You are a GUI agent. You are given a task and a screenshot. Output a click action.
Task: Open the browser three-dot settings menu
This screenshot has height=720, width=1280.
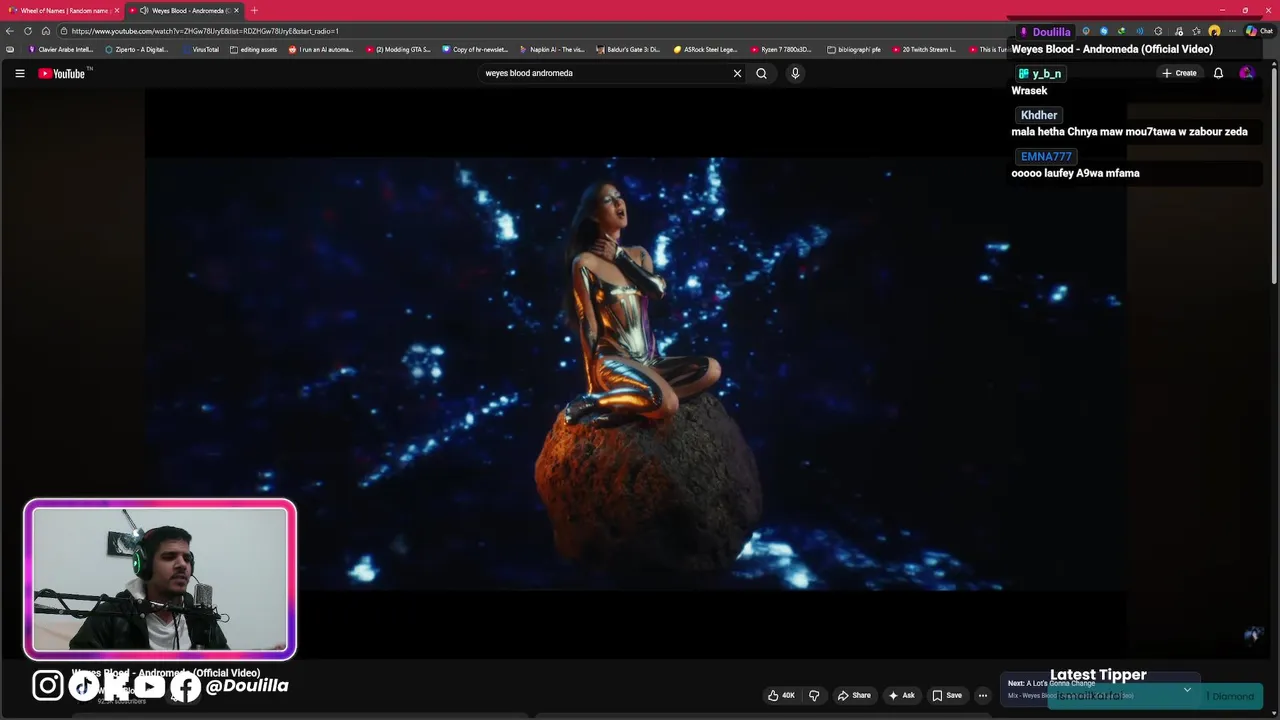click(1232, 31)
